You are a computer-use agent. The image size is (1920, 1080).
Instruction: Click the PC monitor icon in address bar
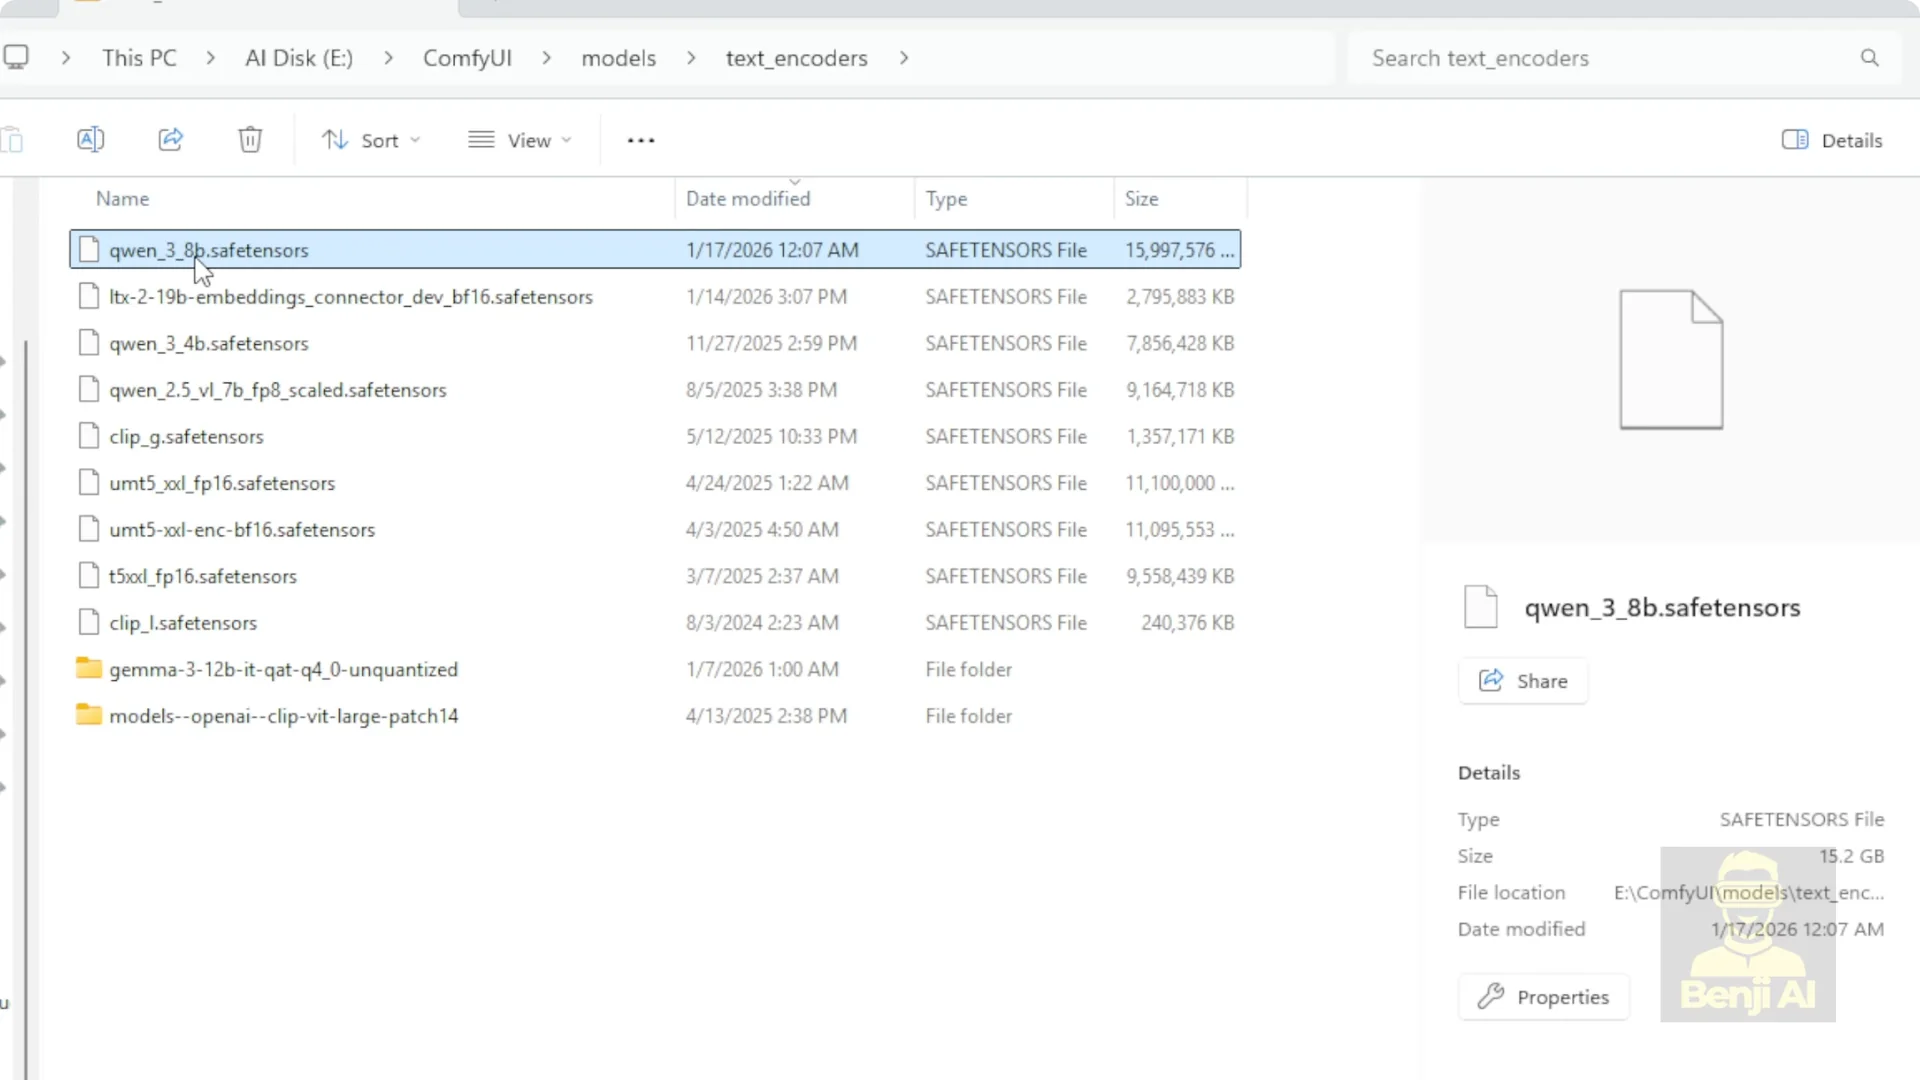pyautogui.click(x=16, y=58)
